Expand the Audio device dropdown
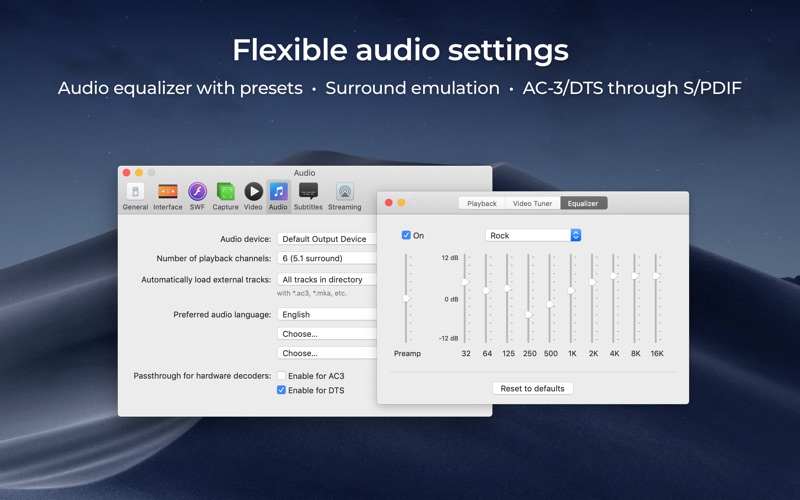Viewport: 800px width, 500px height. [x=327, y=239]
